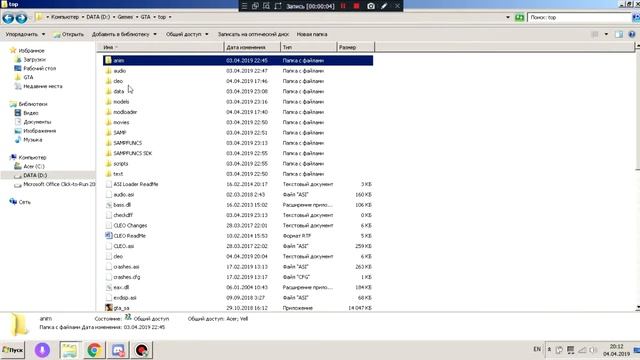This screenshot has height=360, width=640.
Task: Activate the recorder drawing pencil tool
Action: pyautogui.click(x=384, y=6)
